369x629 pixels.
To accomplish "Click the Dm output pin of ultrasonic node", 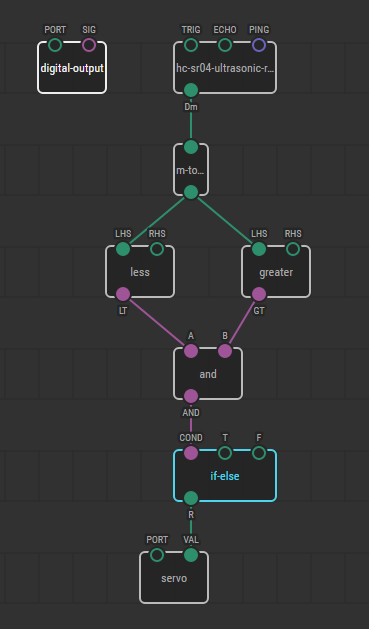I will (191, 90).
